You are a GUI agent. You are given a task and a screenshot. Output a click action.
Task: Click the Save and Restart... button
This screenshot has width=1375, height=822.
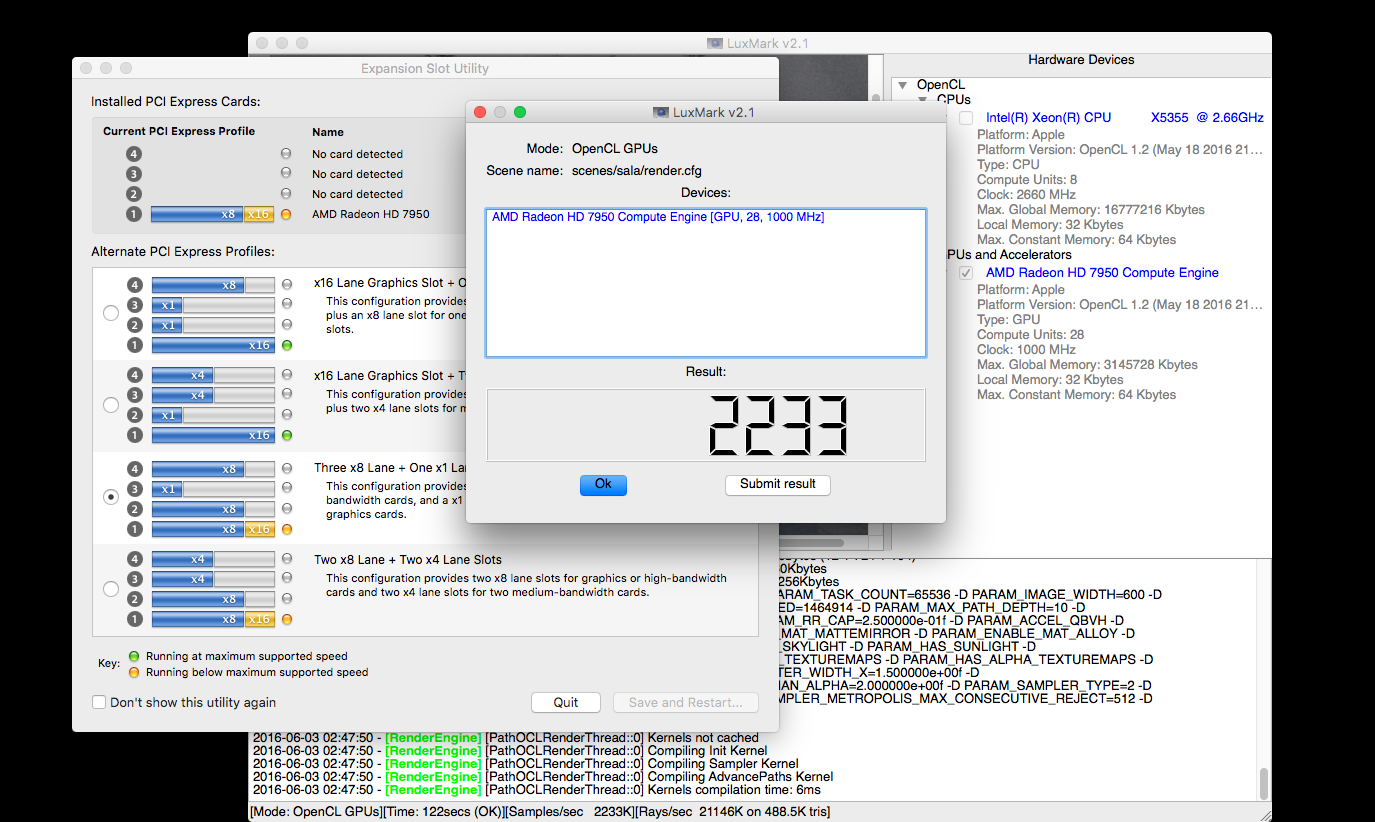click(x=686, y=702)
